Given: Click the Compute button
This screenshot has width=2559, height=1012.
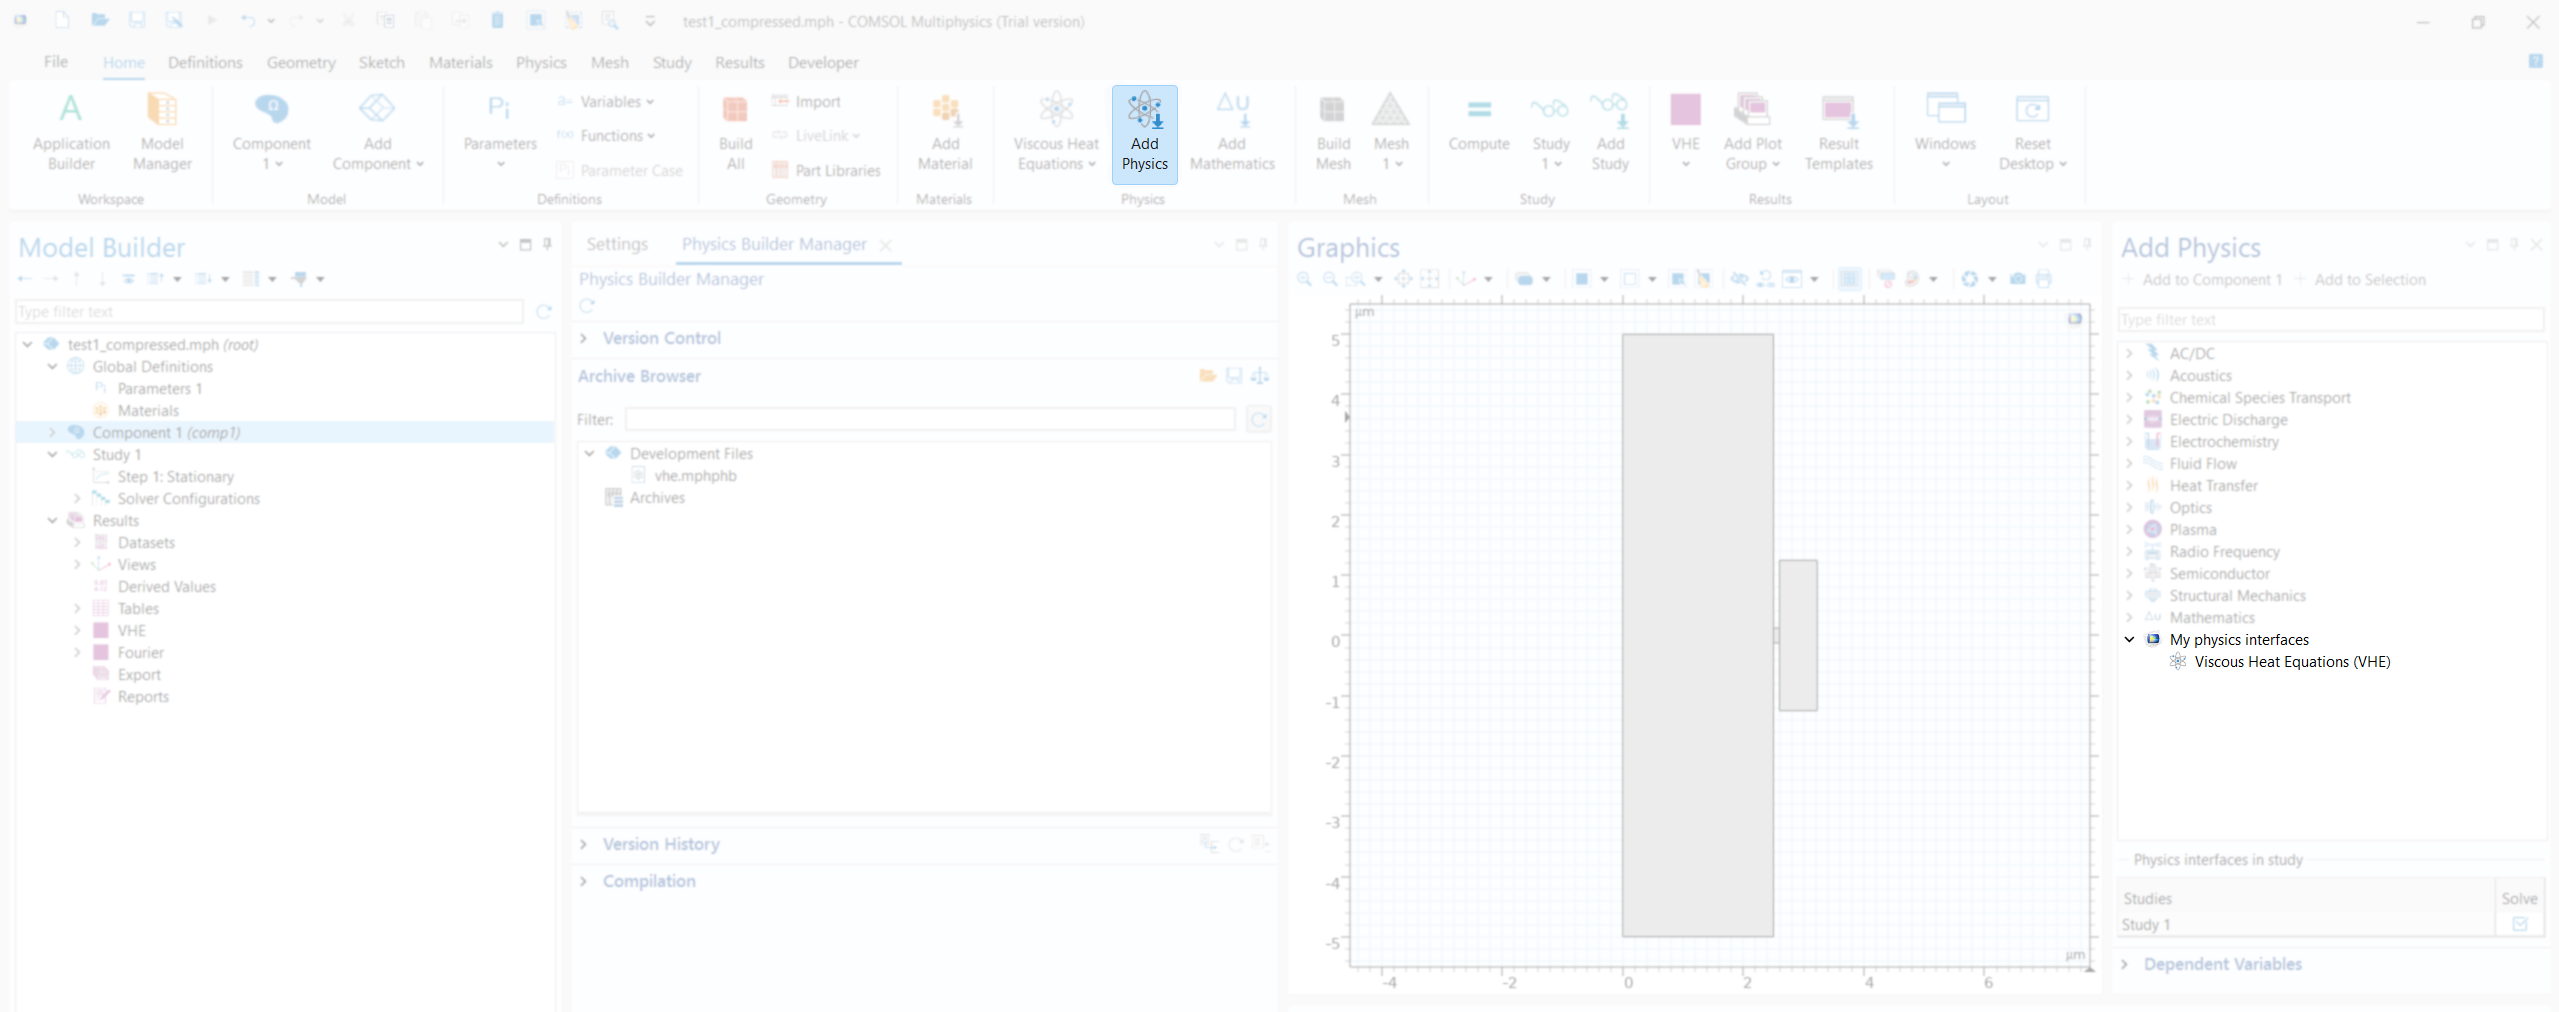Looking at the screenshot, I should (1479, 125).
